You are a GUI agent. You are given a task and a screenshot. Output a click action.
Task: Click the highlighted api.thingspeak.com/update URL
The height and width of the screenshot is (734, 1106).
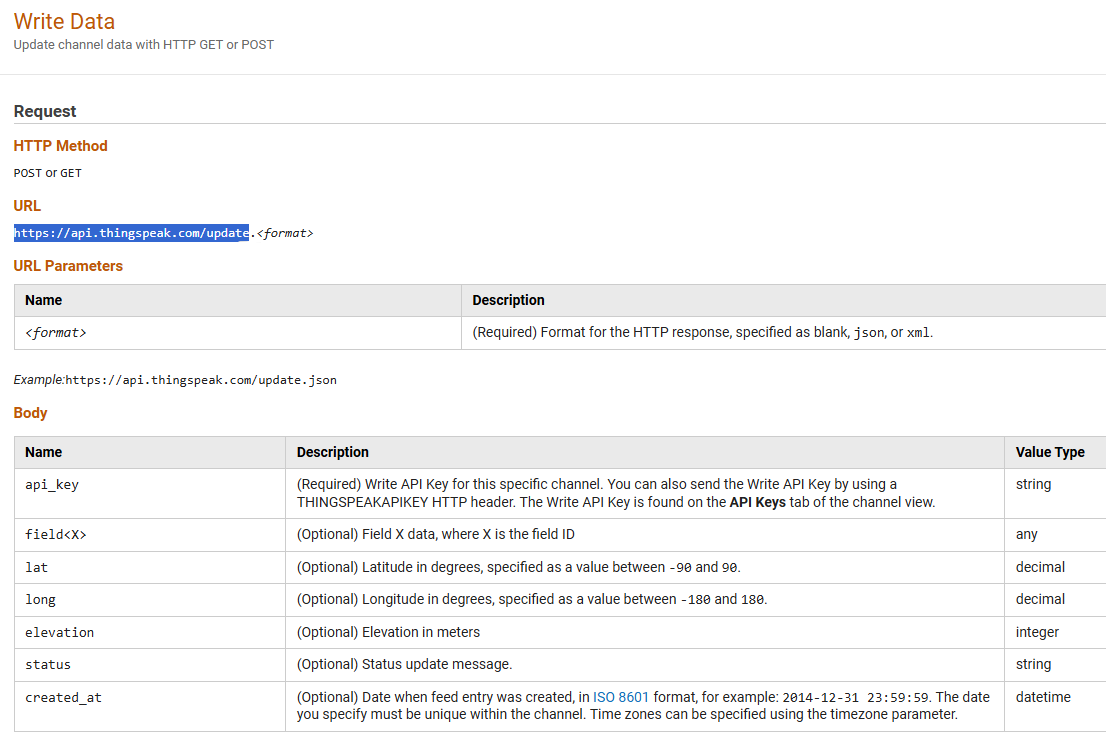[131, 233]
